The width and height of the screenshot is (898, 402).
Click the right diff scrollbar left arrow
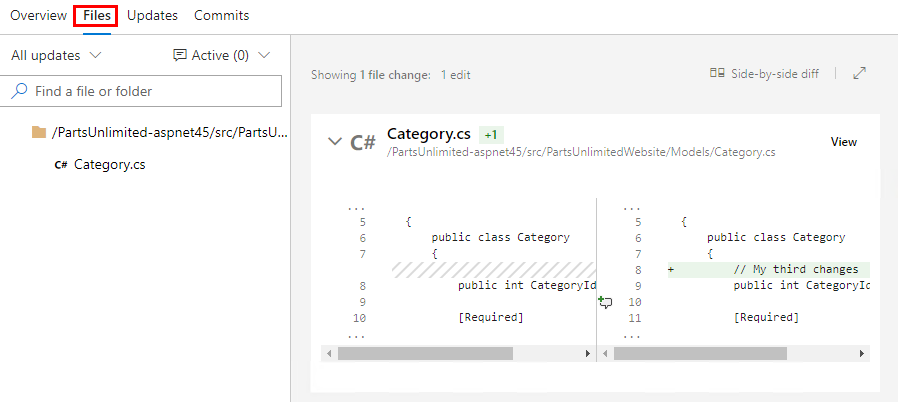click(606, 354)
